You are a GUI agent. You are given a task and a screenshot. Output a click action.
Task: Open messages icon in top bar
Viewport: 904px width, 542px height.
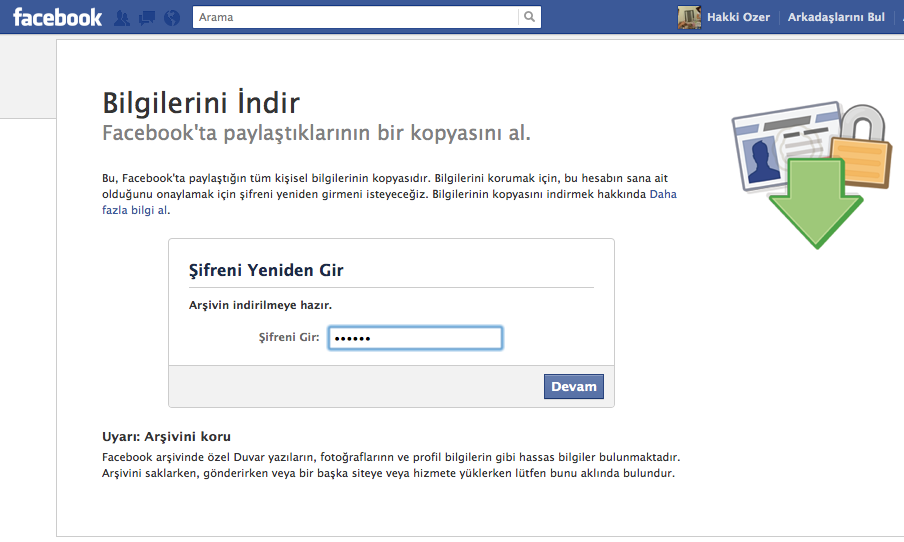(146, 18)
